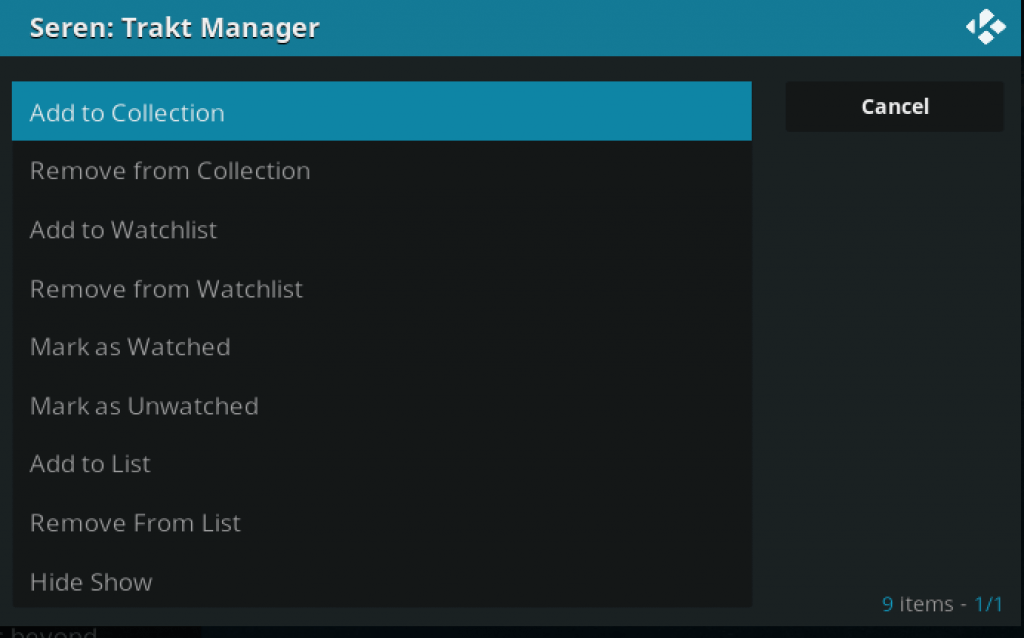The image size is (1024, 638).
Task: Click the 9 items count label
Action: tap(918, 604)
